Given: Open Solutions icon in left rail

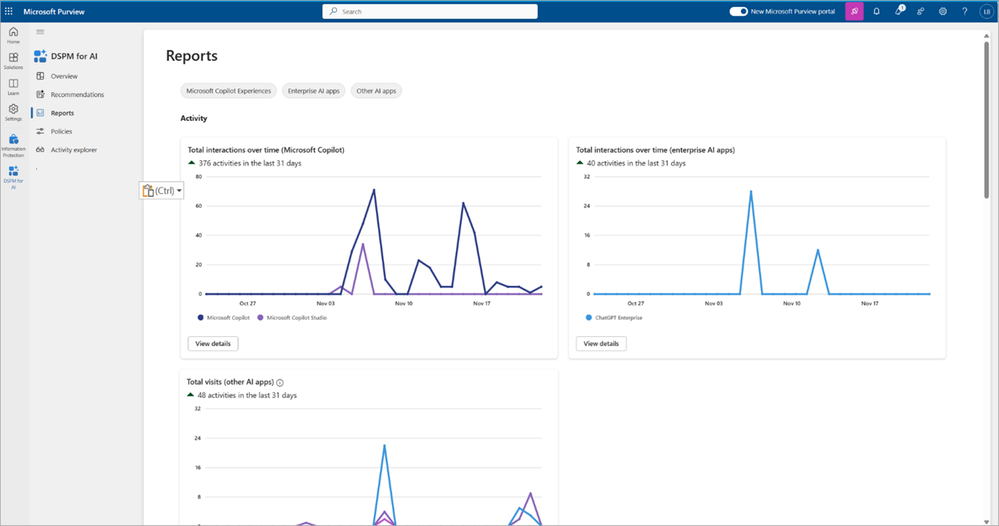Looking at the screenshot, I should pyautogui.click(x=13, y=61).
